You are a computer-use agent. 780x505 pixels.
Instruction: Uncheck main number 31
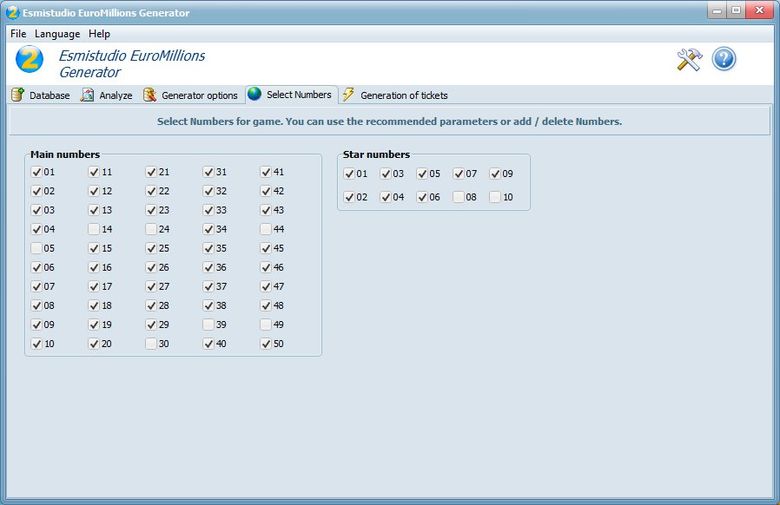coord(208,172)
